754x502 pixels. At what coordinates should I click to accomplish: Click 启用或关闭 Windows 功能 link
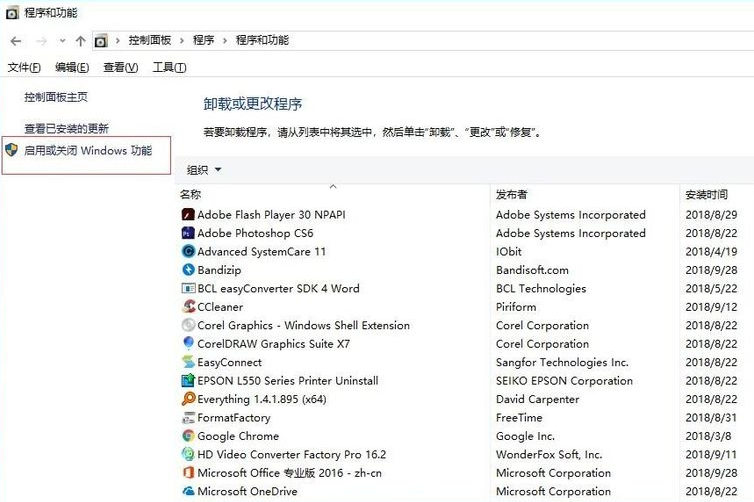[88, 151]
